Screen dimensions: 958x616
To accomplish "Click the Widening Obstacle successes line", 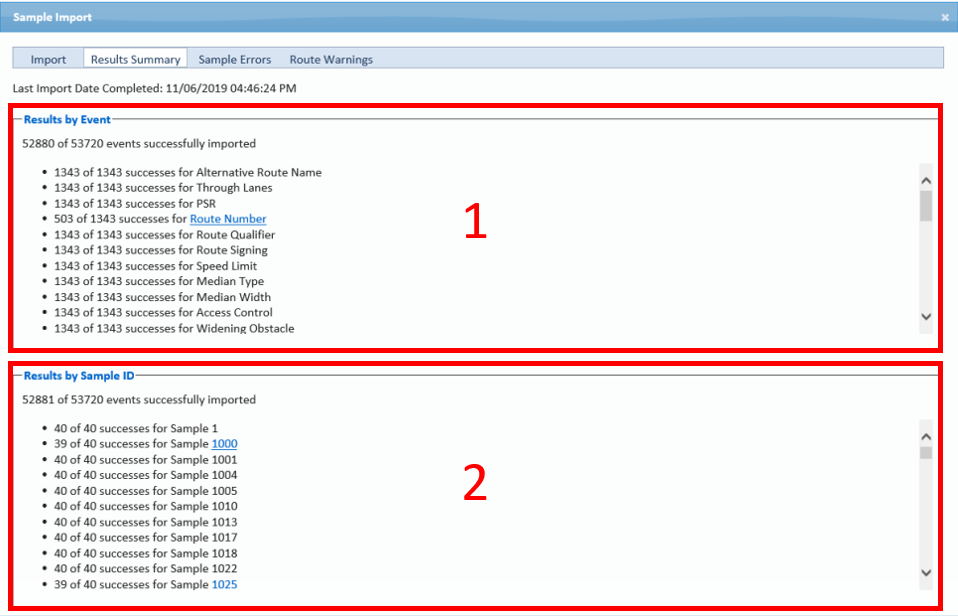I will point(174,328).
